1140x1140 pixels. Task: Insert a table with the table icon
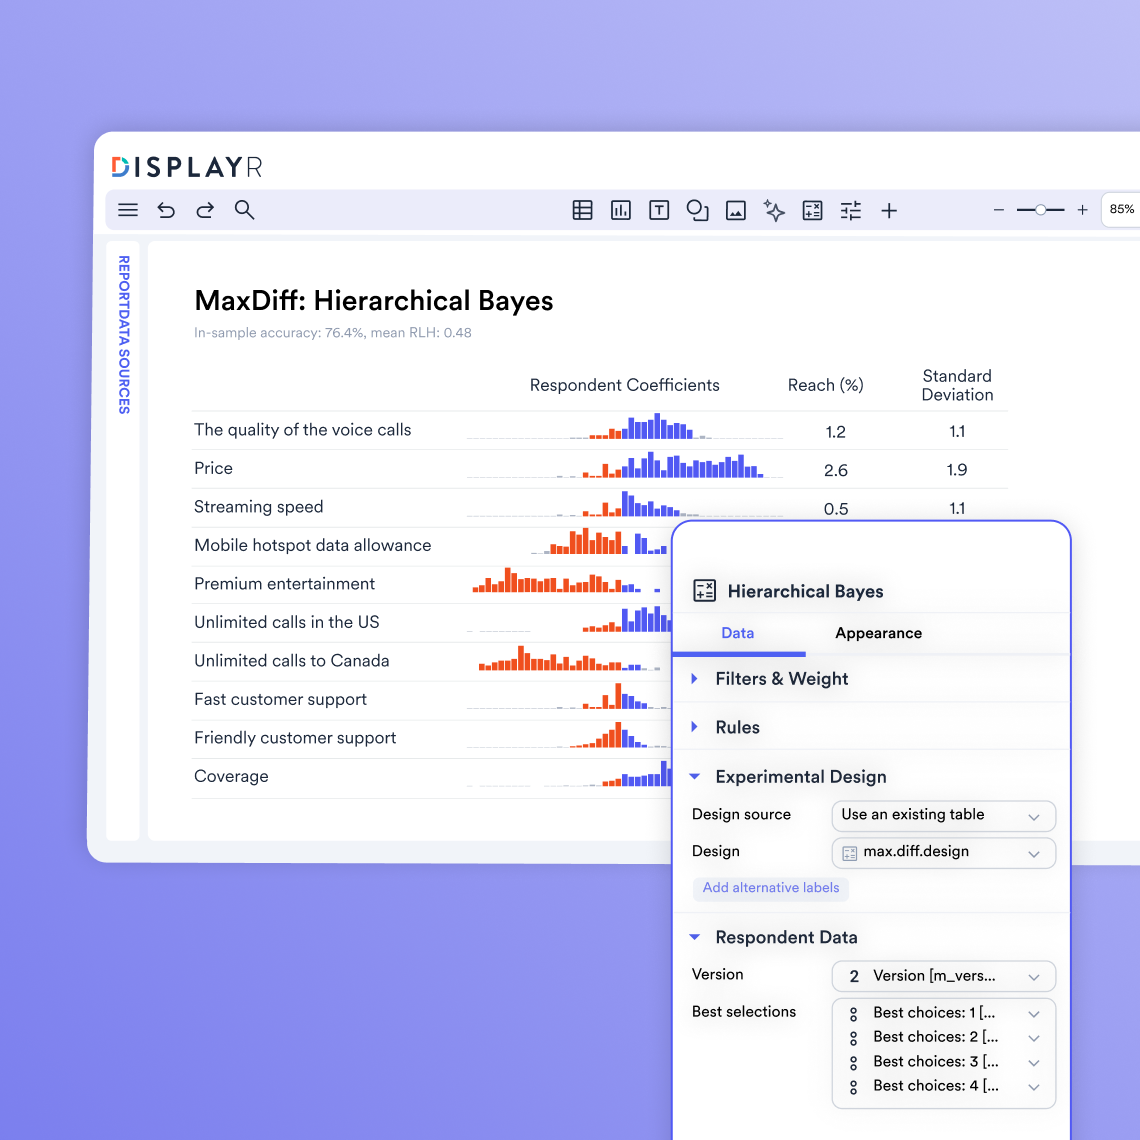582,210
